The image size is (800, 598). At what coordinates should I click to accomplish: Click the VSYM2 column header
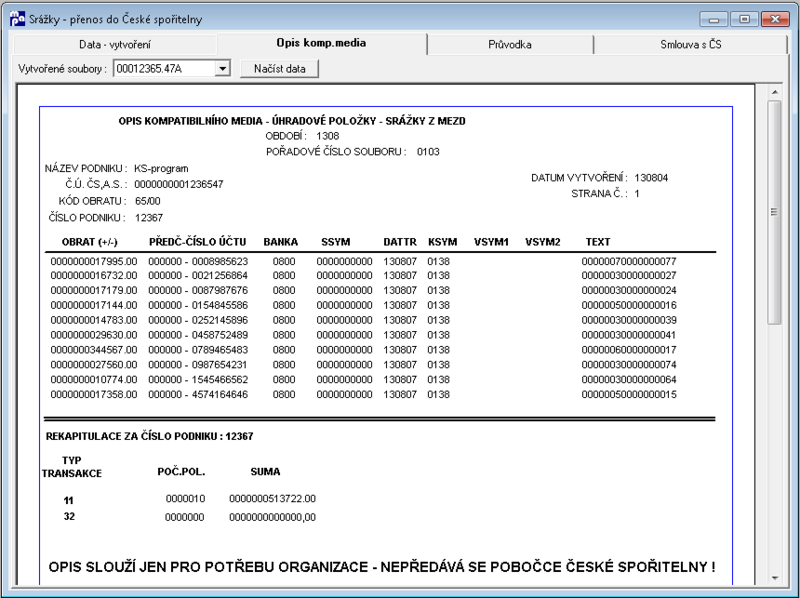click(543, 242)
